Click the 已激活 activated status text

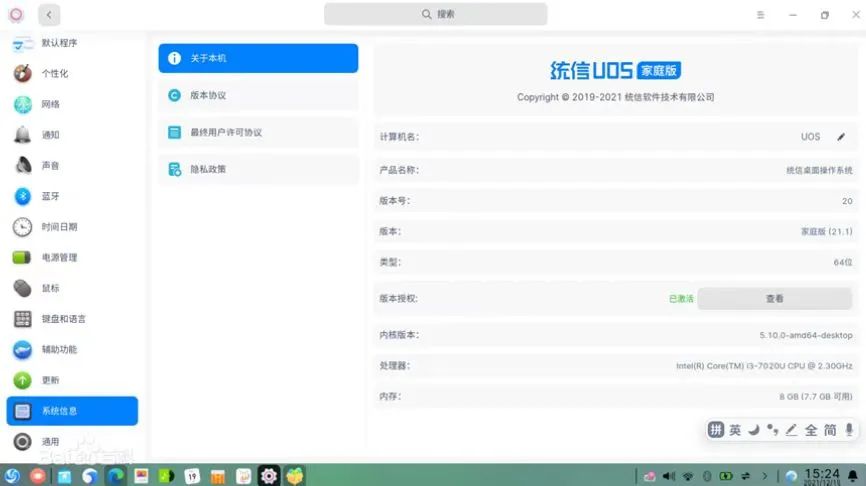tap(681, 299)
